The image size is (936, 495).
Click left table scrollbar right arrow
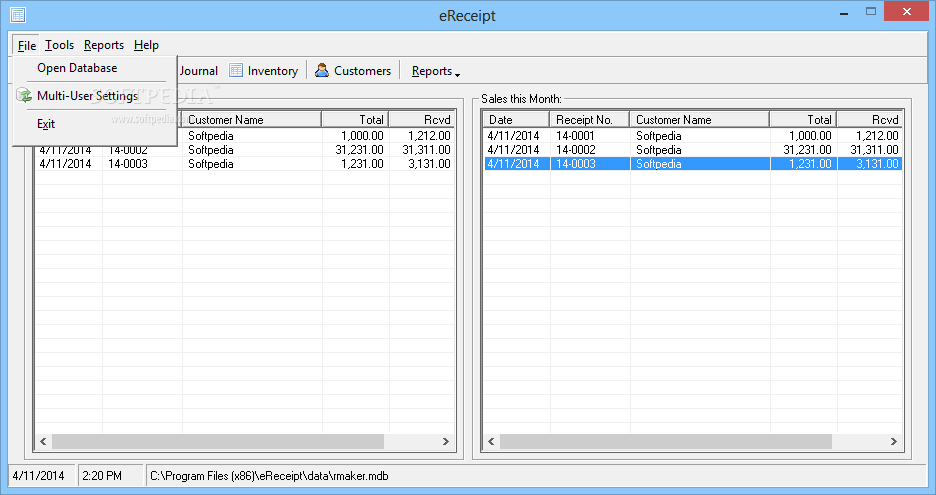pos(445,441)
